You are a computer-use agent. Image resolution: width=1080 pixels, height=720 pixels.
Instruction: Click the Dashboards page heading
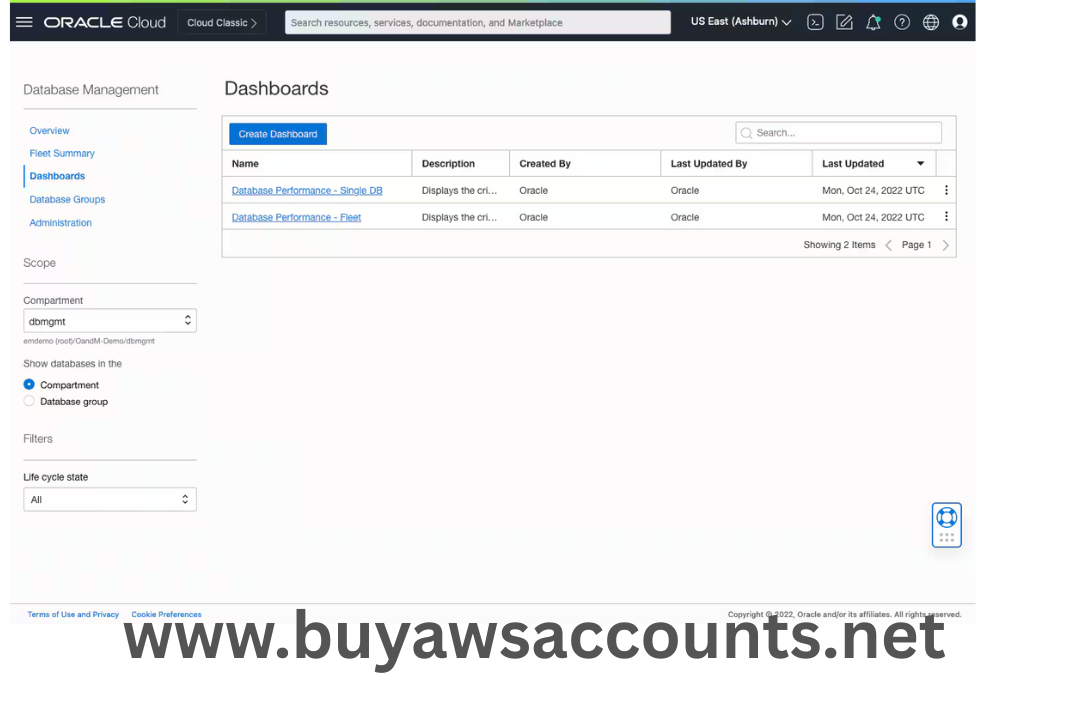276,88
